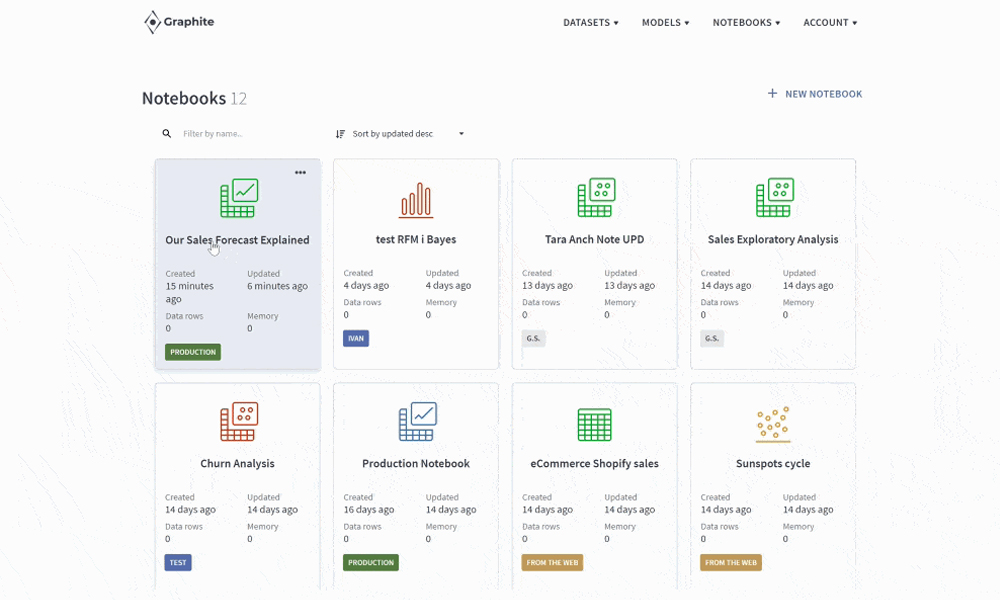Click the Our Sales Forecast Explained chart icon

(x=239, y=198)
